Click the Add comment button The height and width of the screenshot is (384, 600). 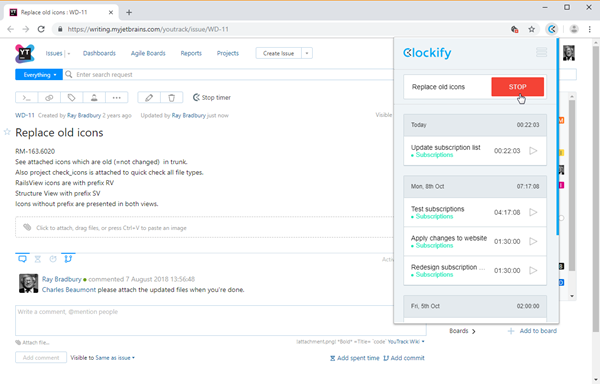pos(41,358)
